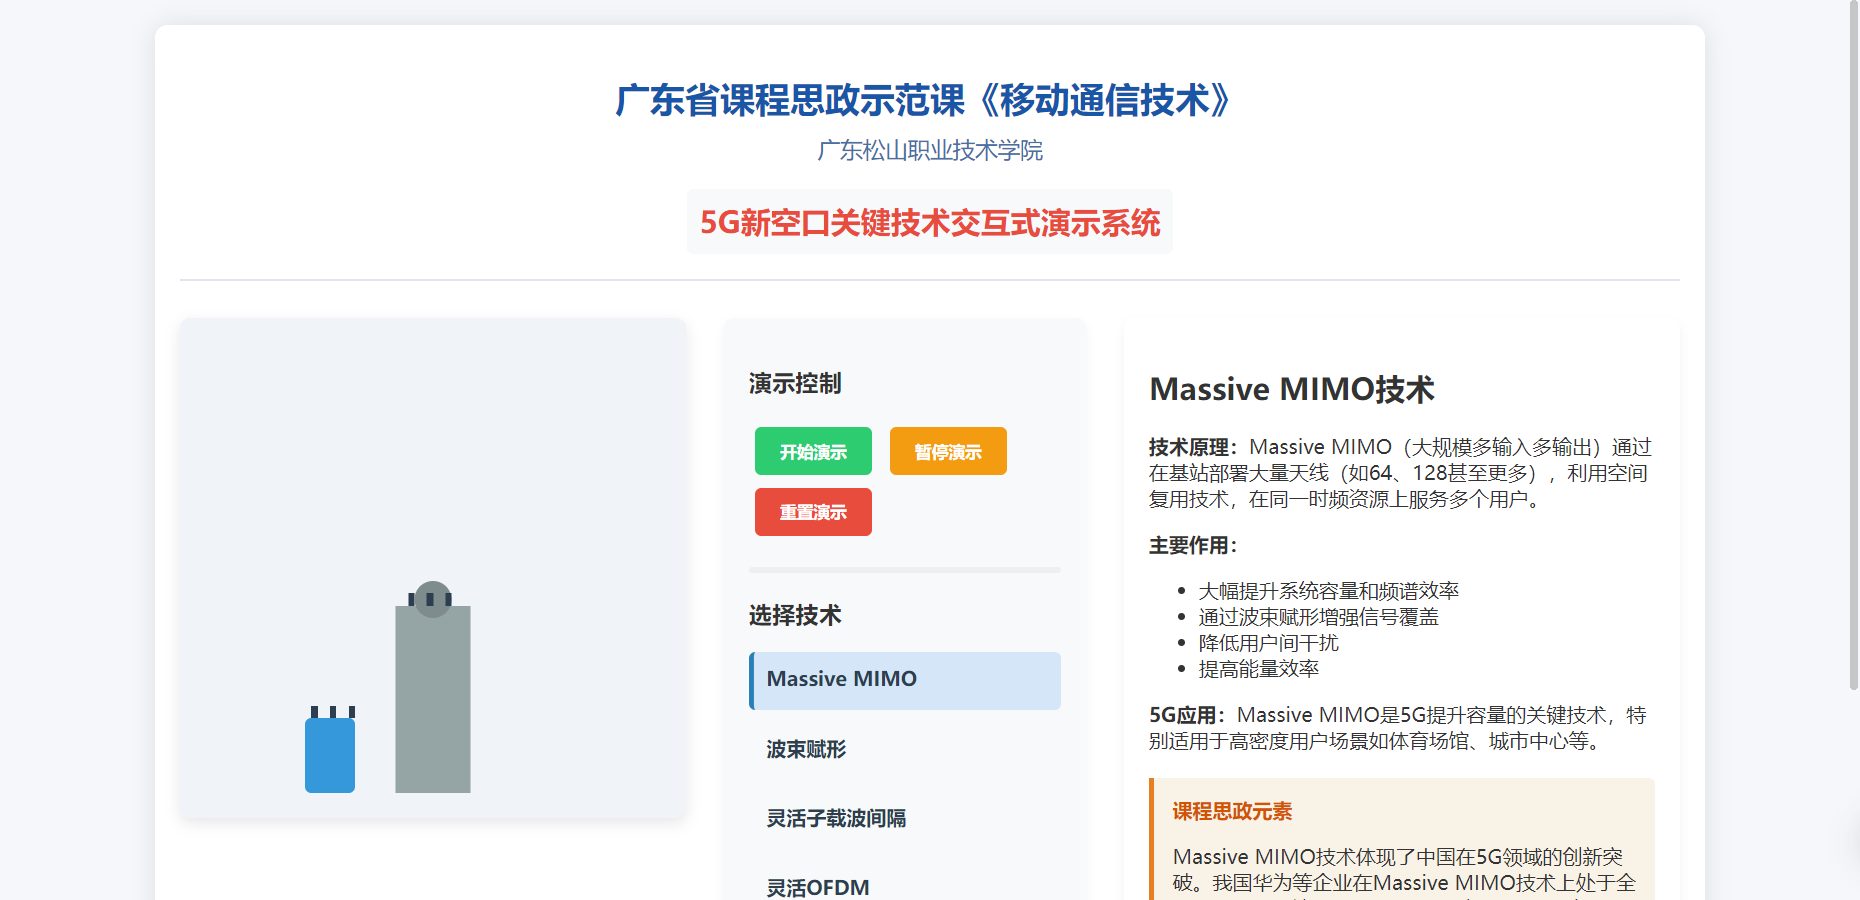Click the gray base station tower
This screenshot has height=900, width=1860.
click(432, 700)
